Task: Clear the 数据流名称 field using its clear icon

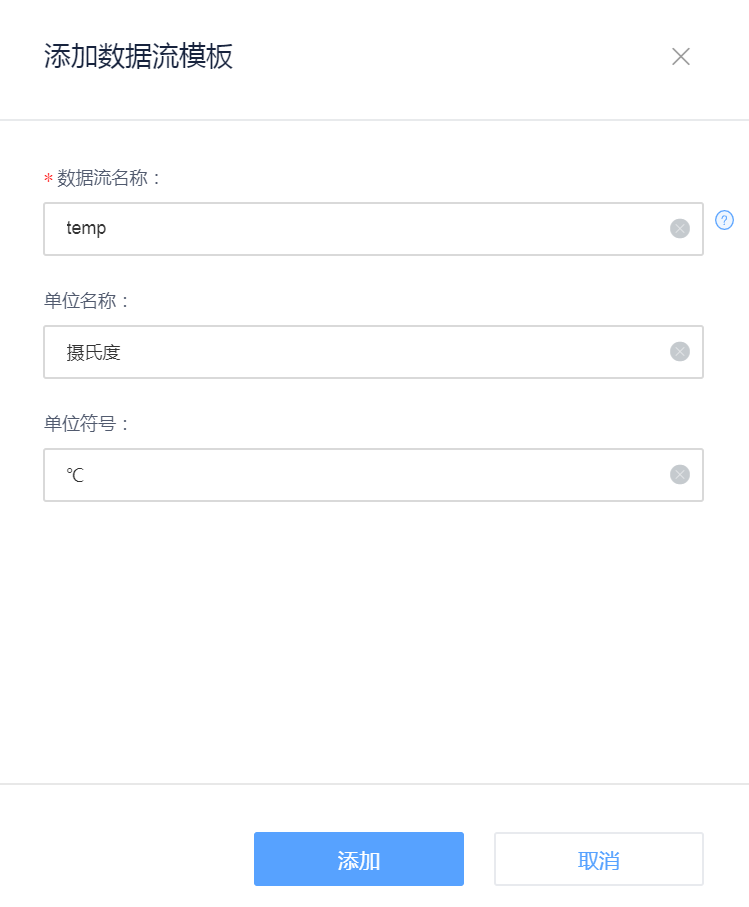Action: coord(680,229)
